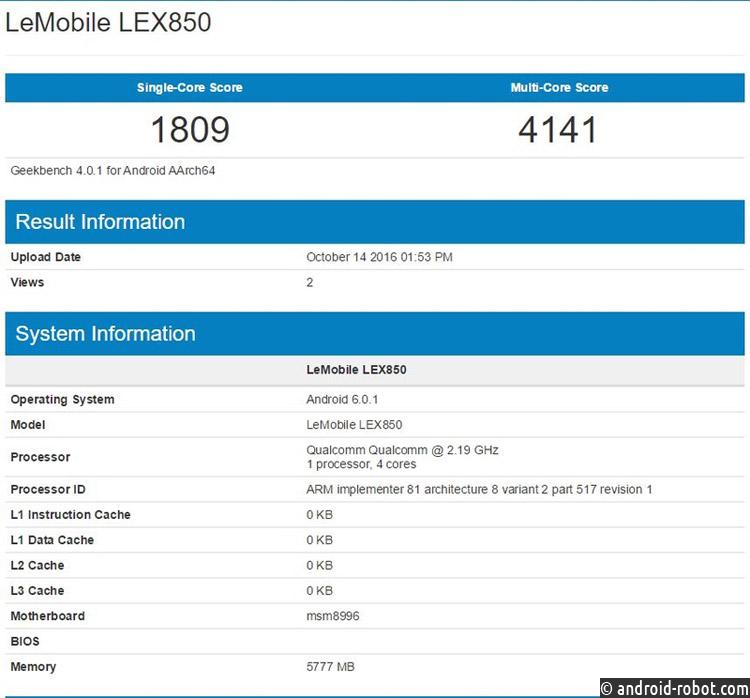Click the Operating System label
Image resolution: width=750 pixels, height=698 pixels.
coord(62,399)
